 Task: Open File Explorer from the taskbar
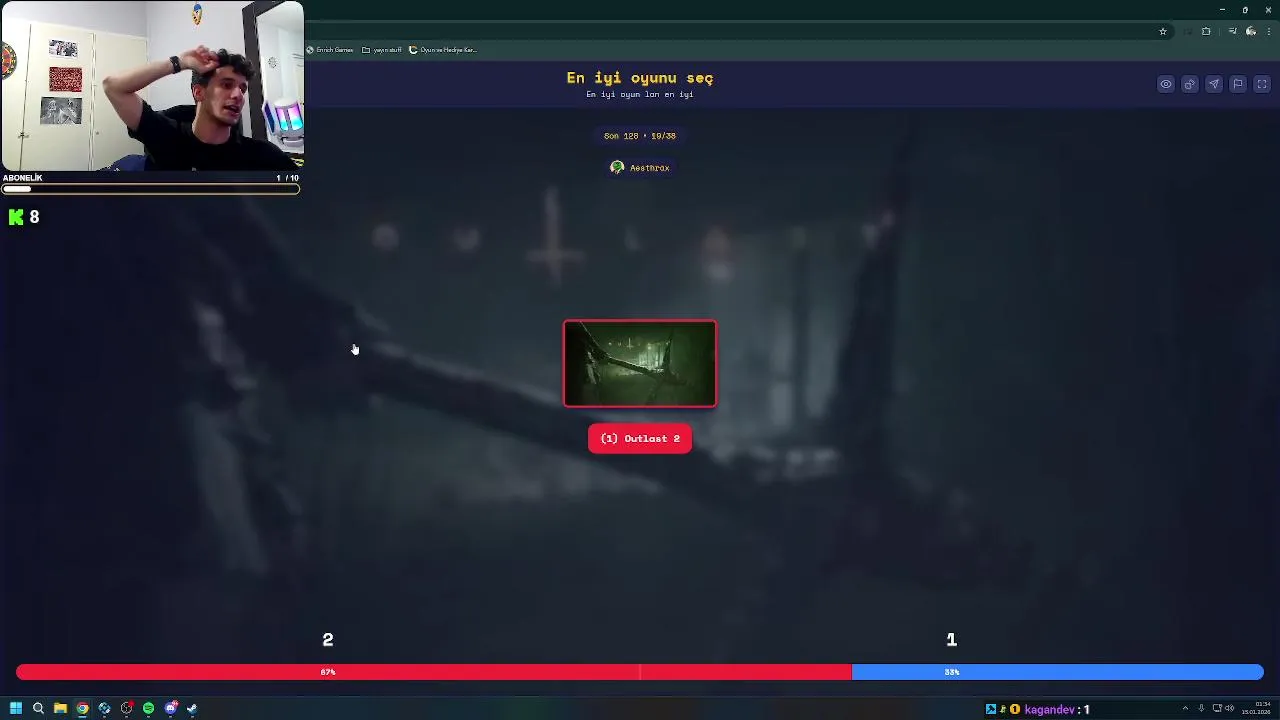pyautogui.click(x=60, y=709)
